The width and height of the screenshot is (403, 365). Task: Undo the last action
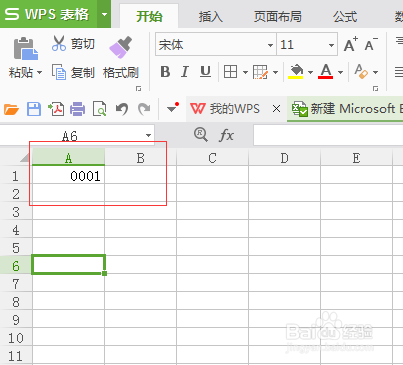pos(122,109)
